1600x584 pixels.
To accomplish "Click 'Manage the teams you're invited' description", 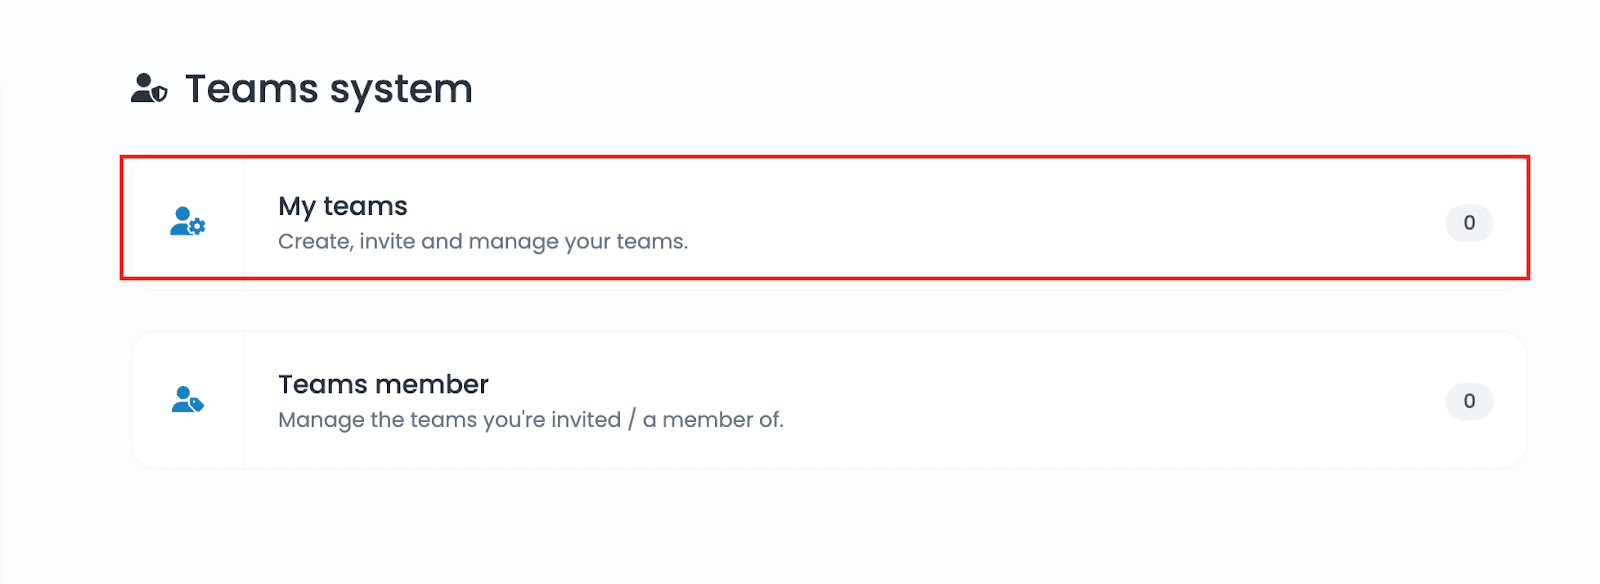I will [x=449, y=420].
